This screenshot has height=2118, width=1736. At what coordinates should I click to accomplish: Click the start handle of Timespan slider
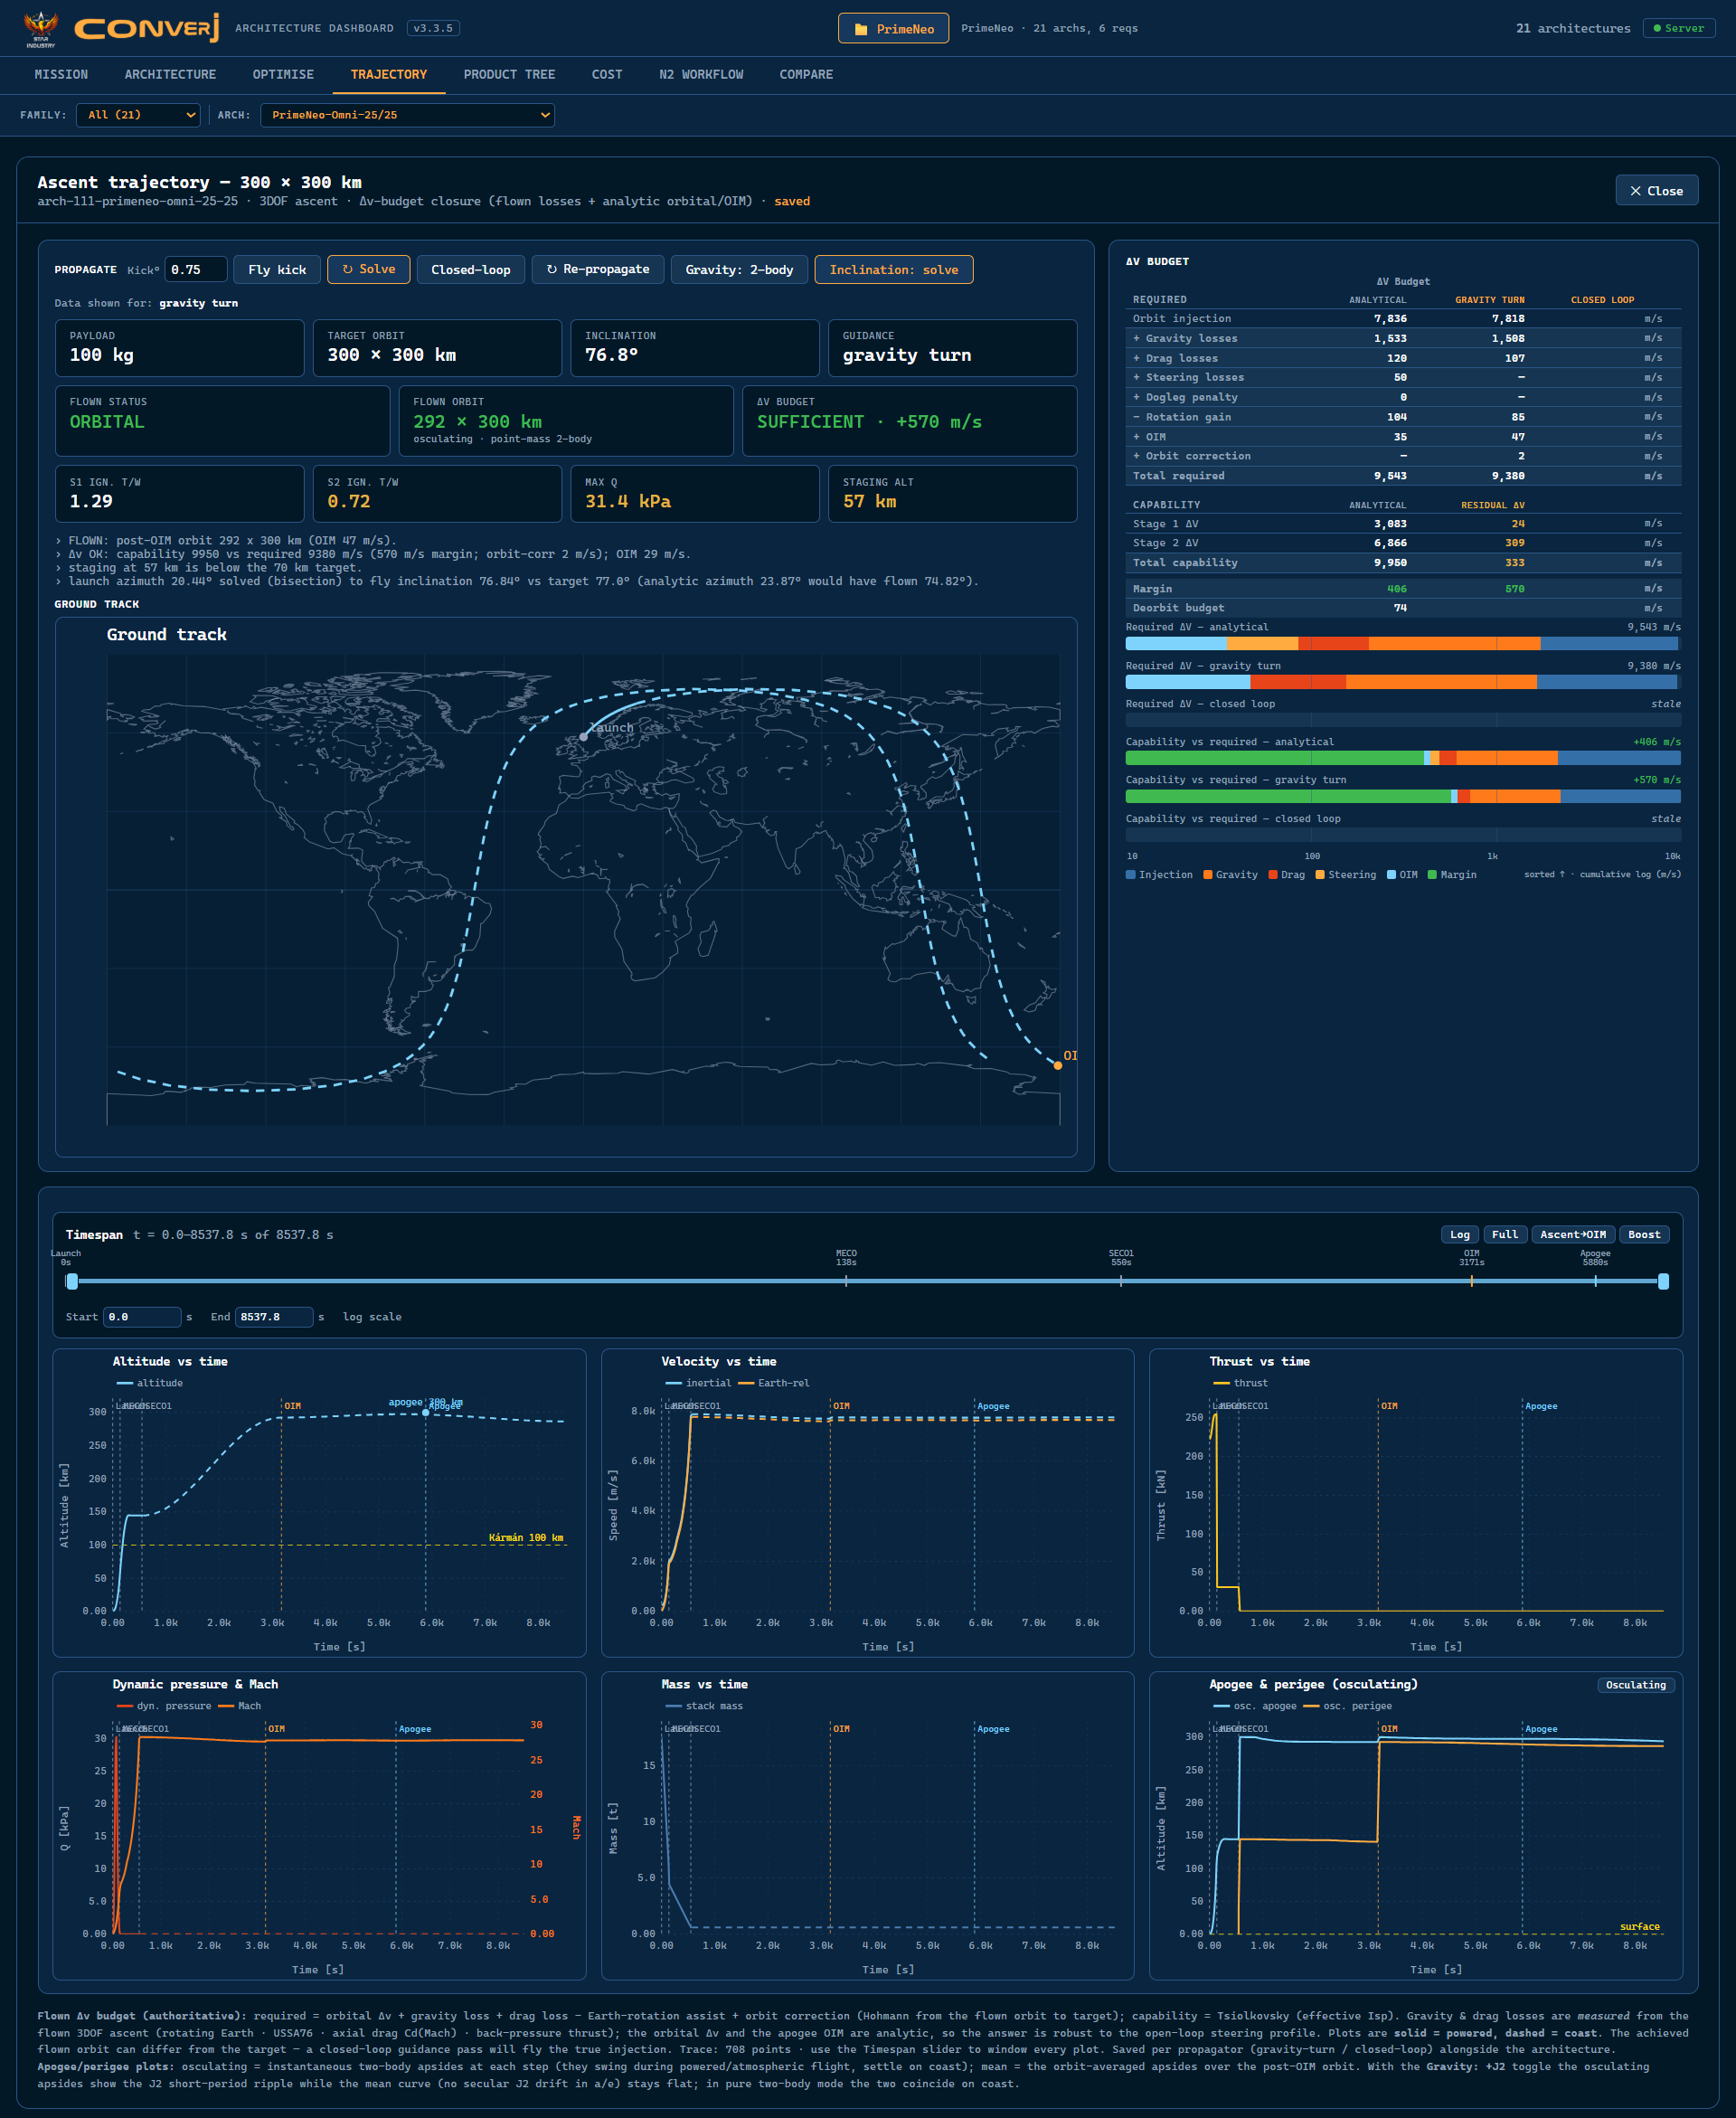click(72, 1281)
